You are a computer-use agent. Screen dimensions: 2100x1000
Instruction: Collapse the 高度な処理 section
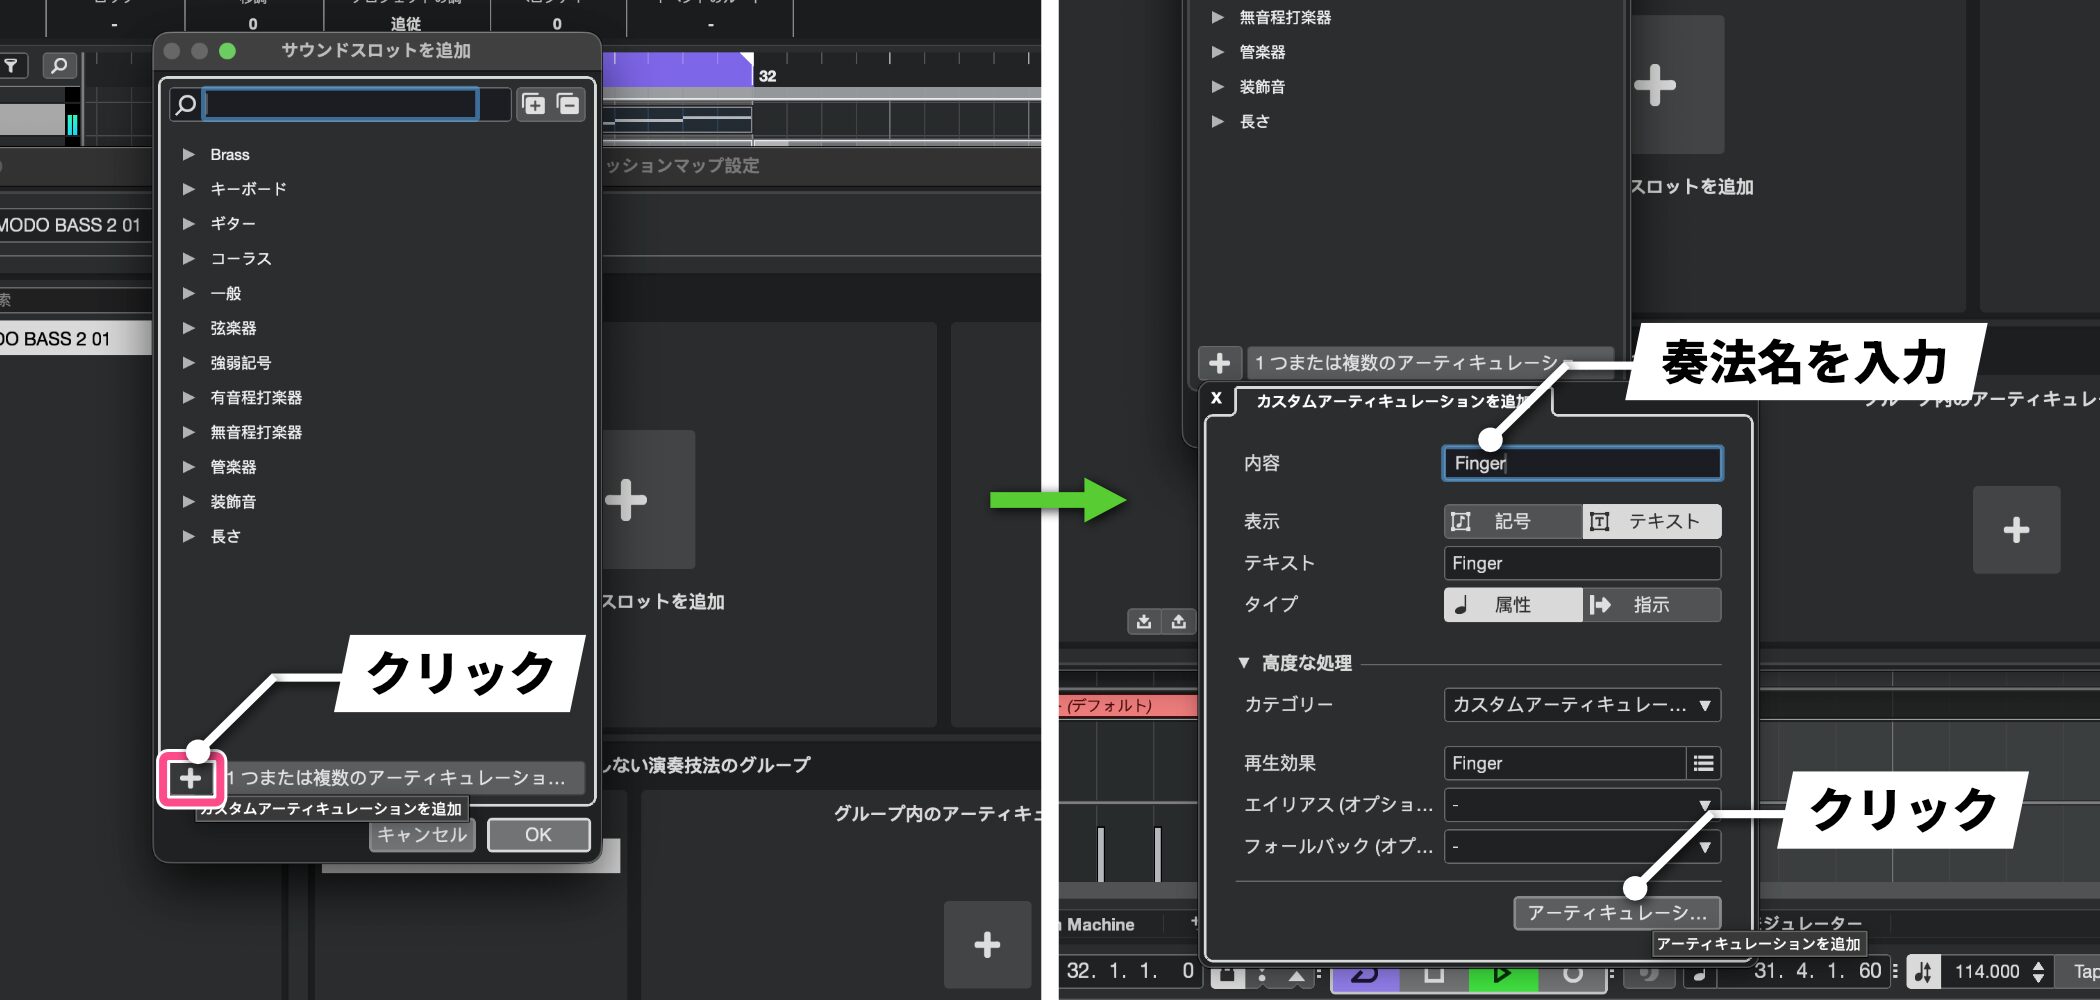pos(1244,663)
